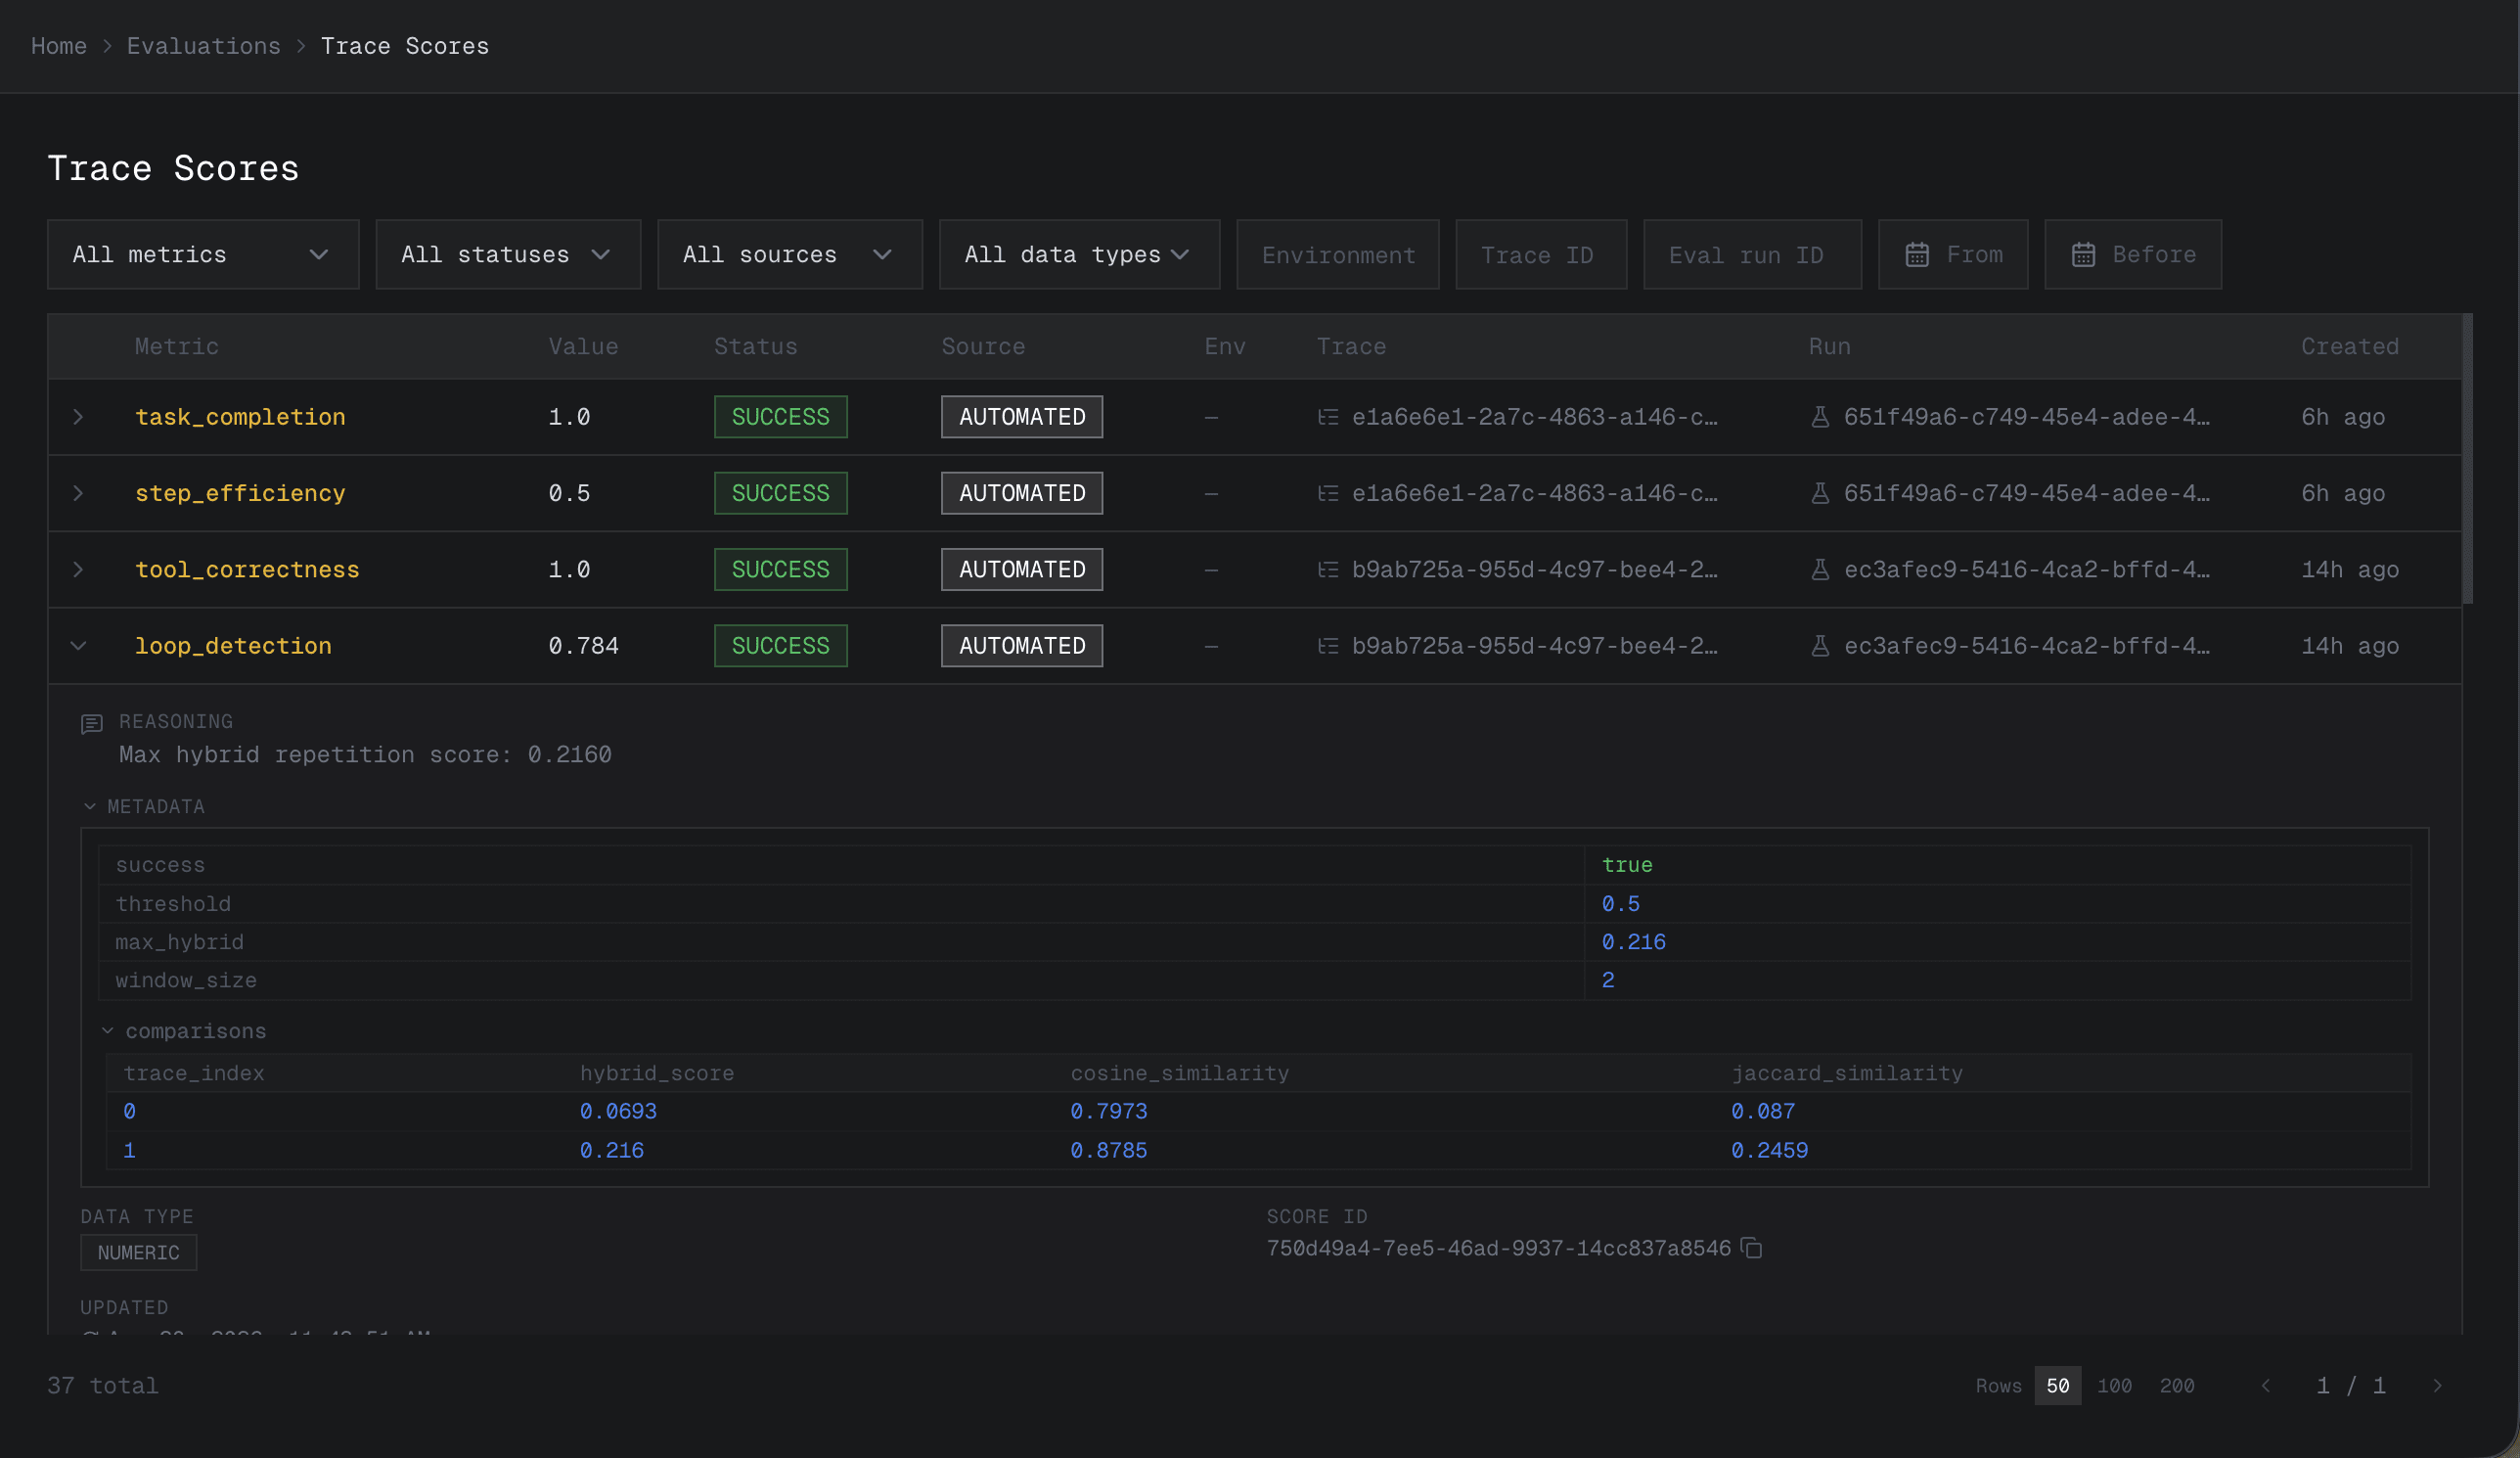Click the step_efficiency metric name

pos(240,493)
